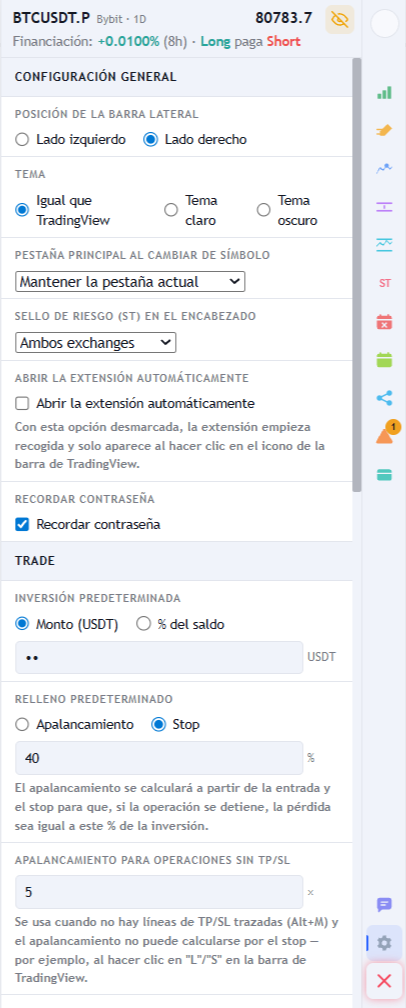The height and width of the screenshot is (1008, 406).
Task: Open the green bar chart icon
Action: pos(384,93)
